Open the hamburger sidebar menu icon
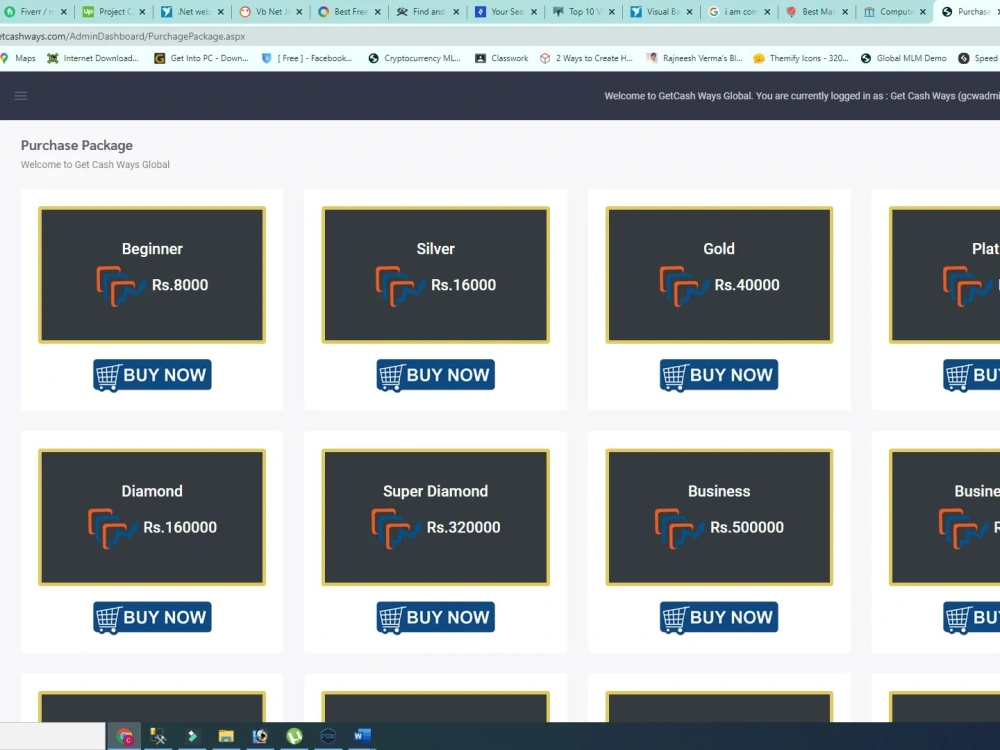The width and height of the screenshot is (1000, 750). click(20, 96)
